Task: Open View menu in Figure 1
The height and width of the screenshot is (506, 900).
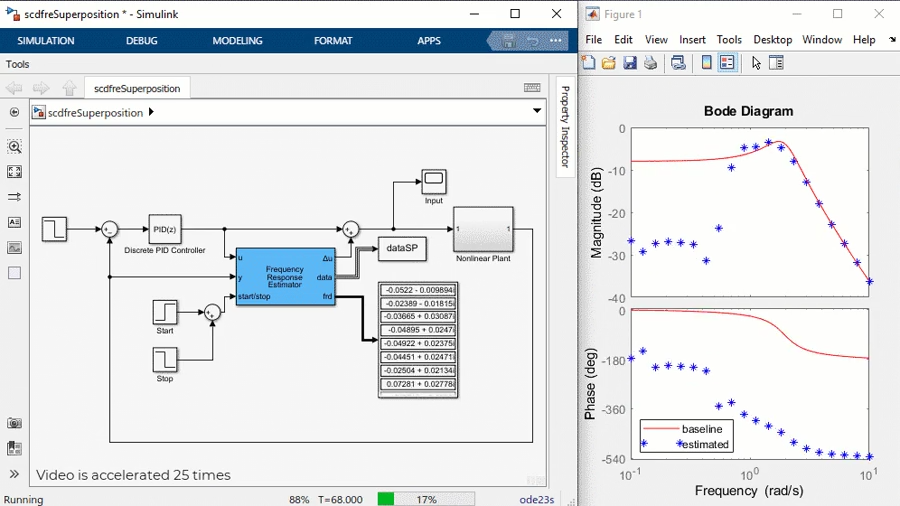Action: click(x=656, y=40)
